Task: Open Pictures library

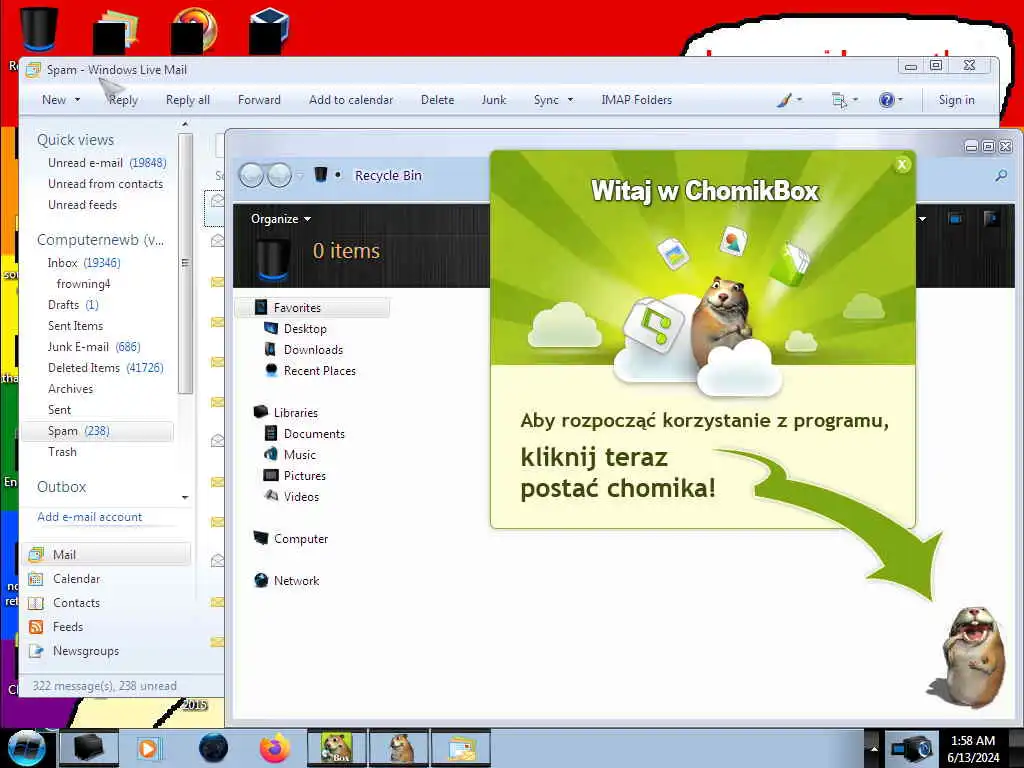Action: click(x=304, y=475)
